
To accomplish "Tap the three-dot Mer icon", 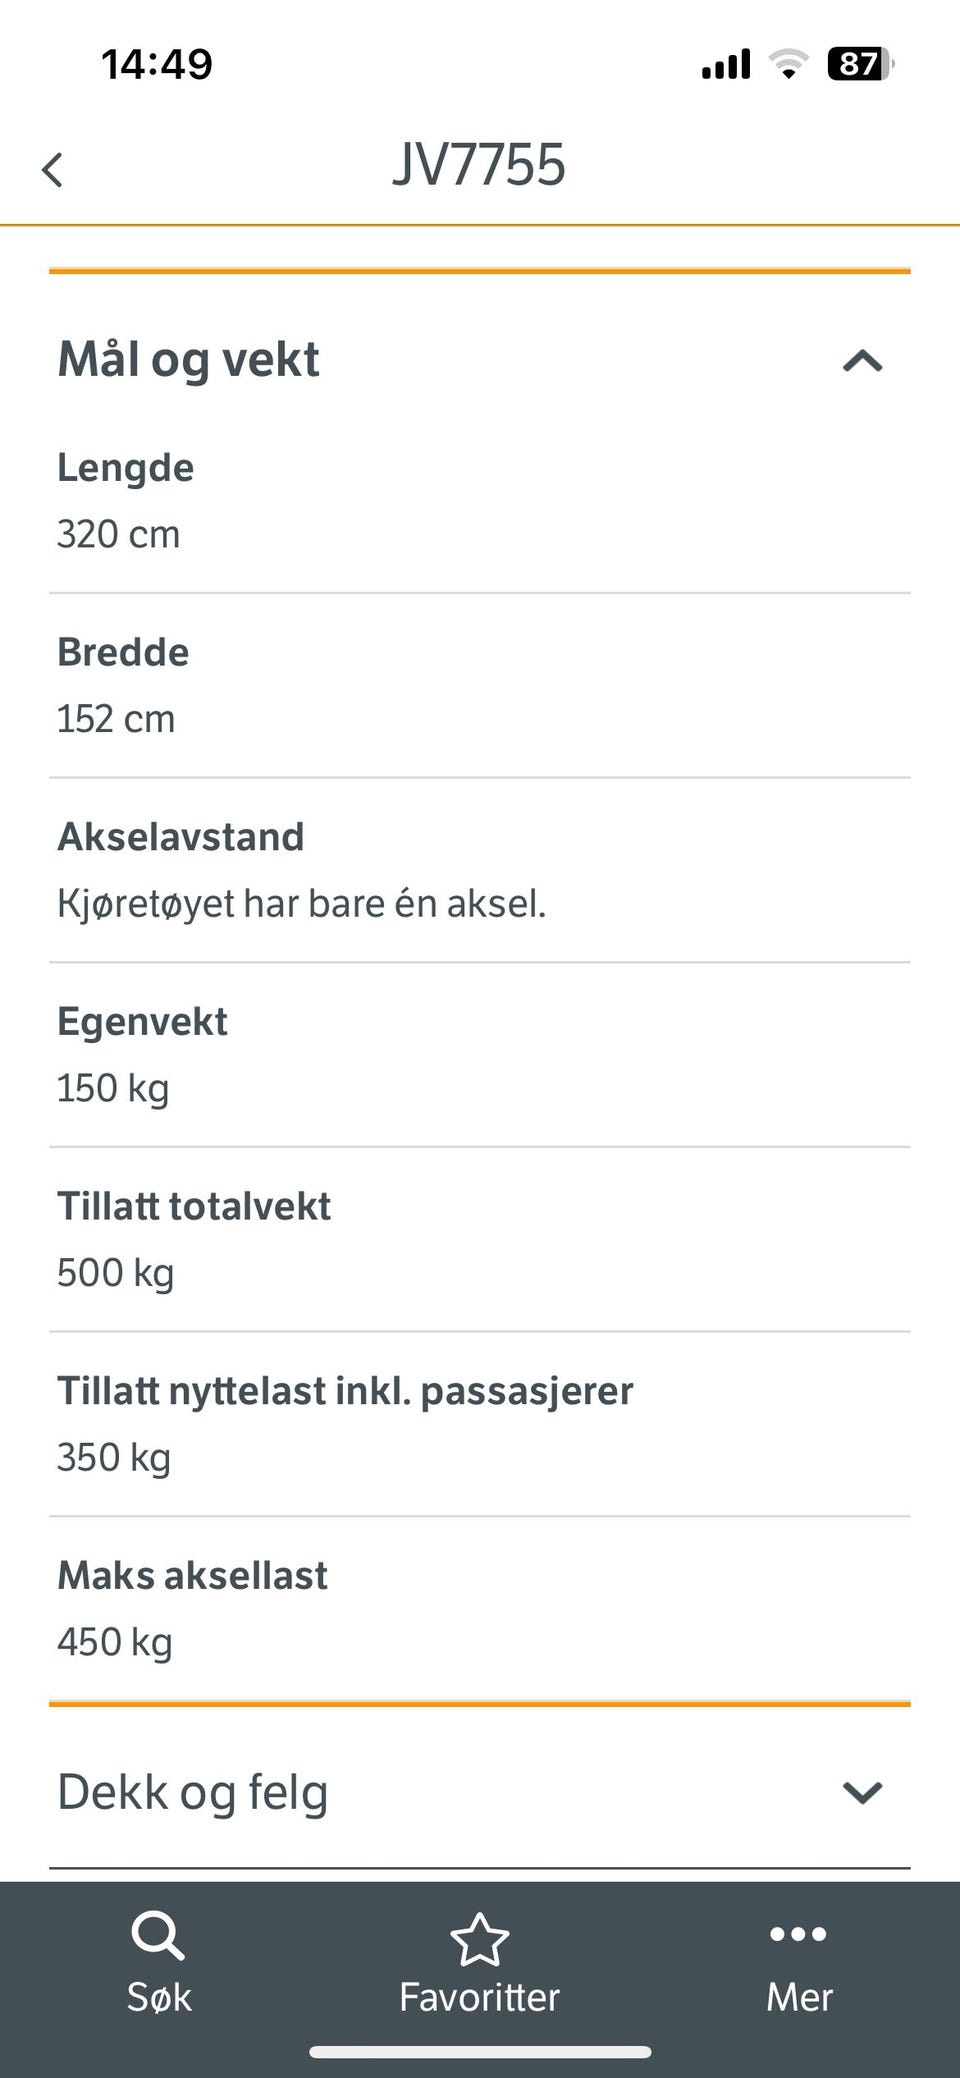I will click(x=798, y=1934).
